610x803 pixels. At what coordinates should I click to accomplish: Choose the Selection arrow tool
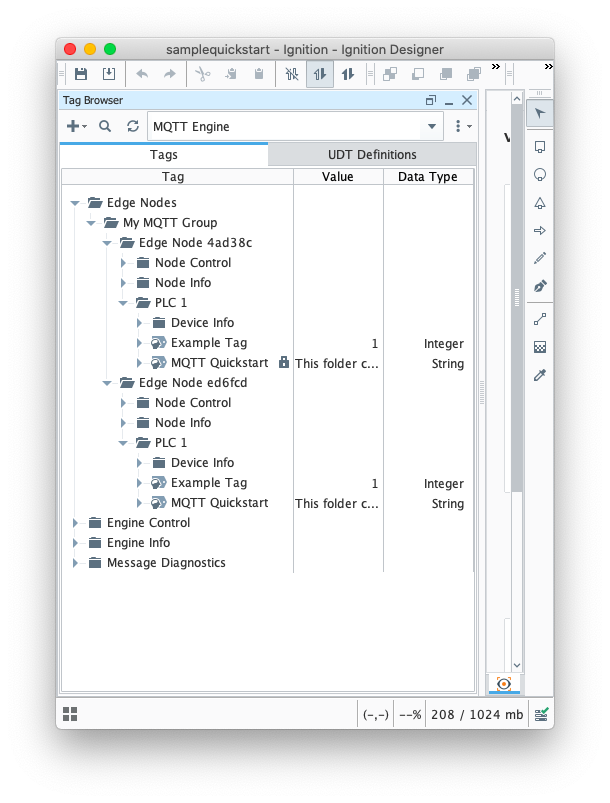[x=540, y=113]
